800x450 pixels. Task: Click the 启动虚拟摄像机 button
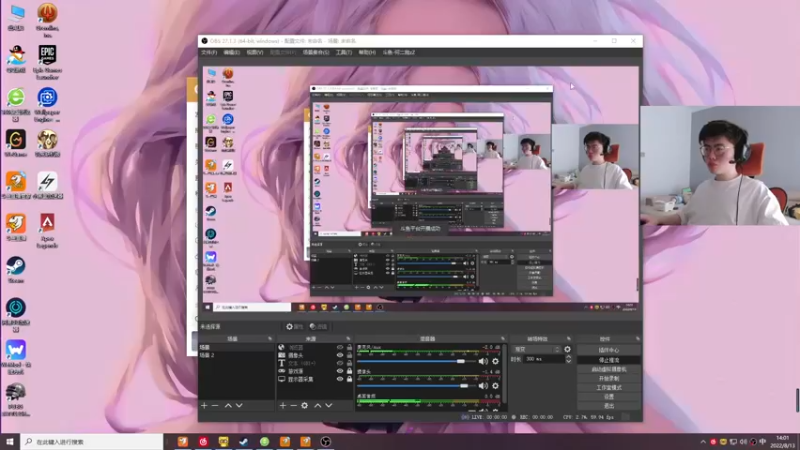[609, 369]
